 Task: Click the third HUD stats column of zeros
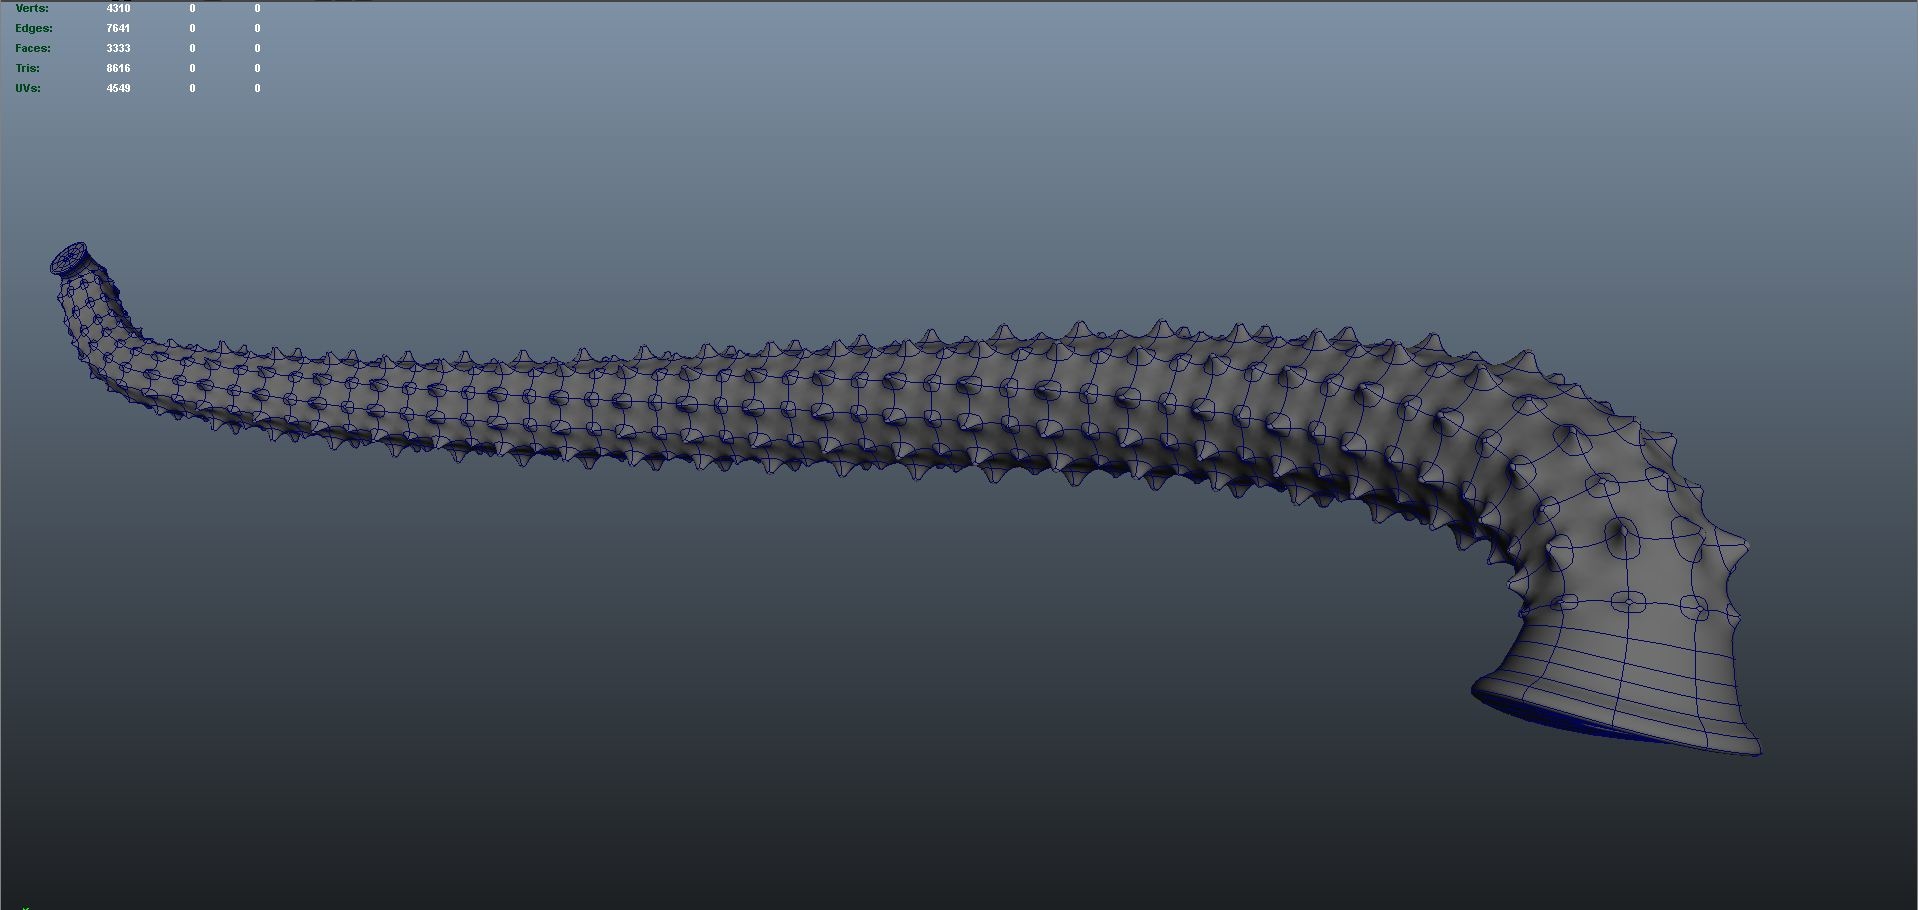(x=258, y=48)
